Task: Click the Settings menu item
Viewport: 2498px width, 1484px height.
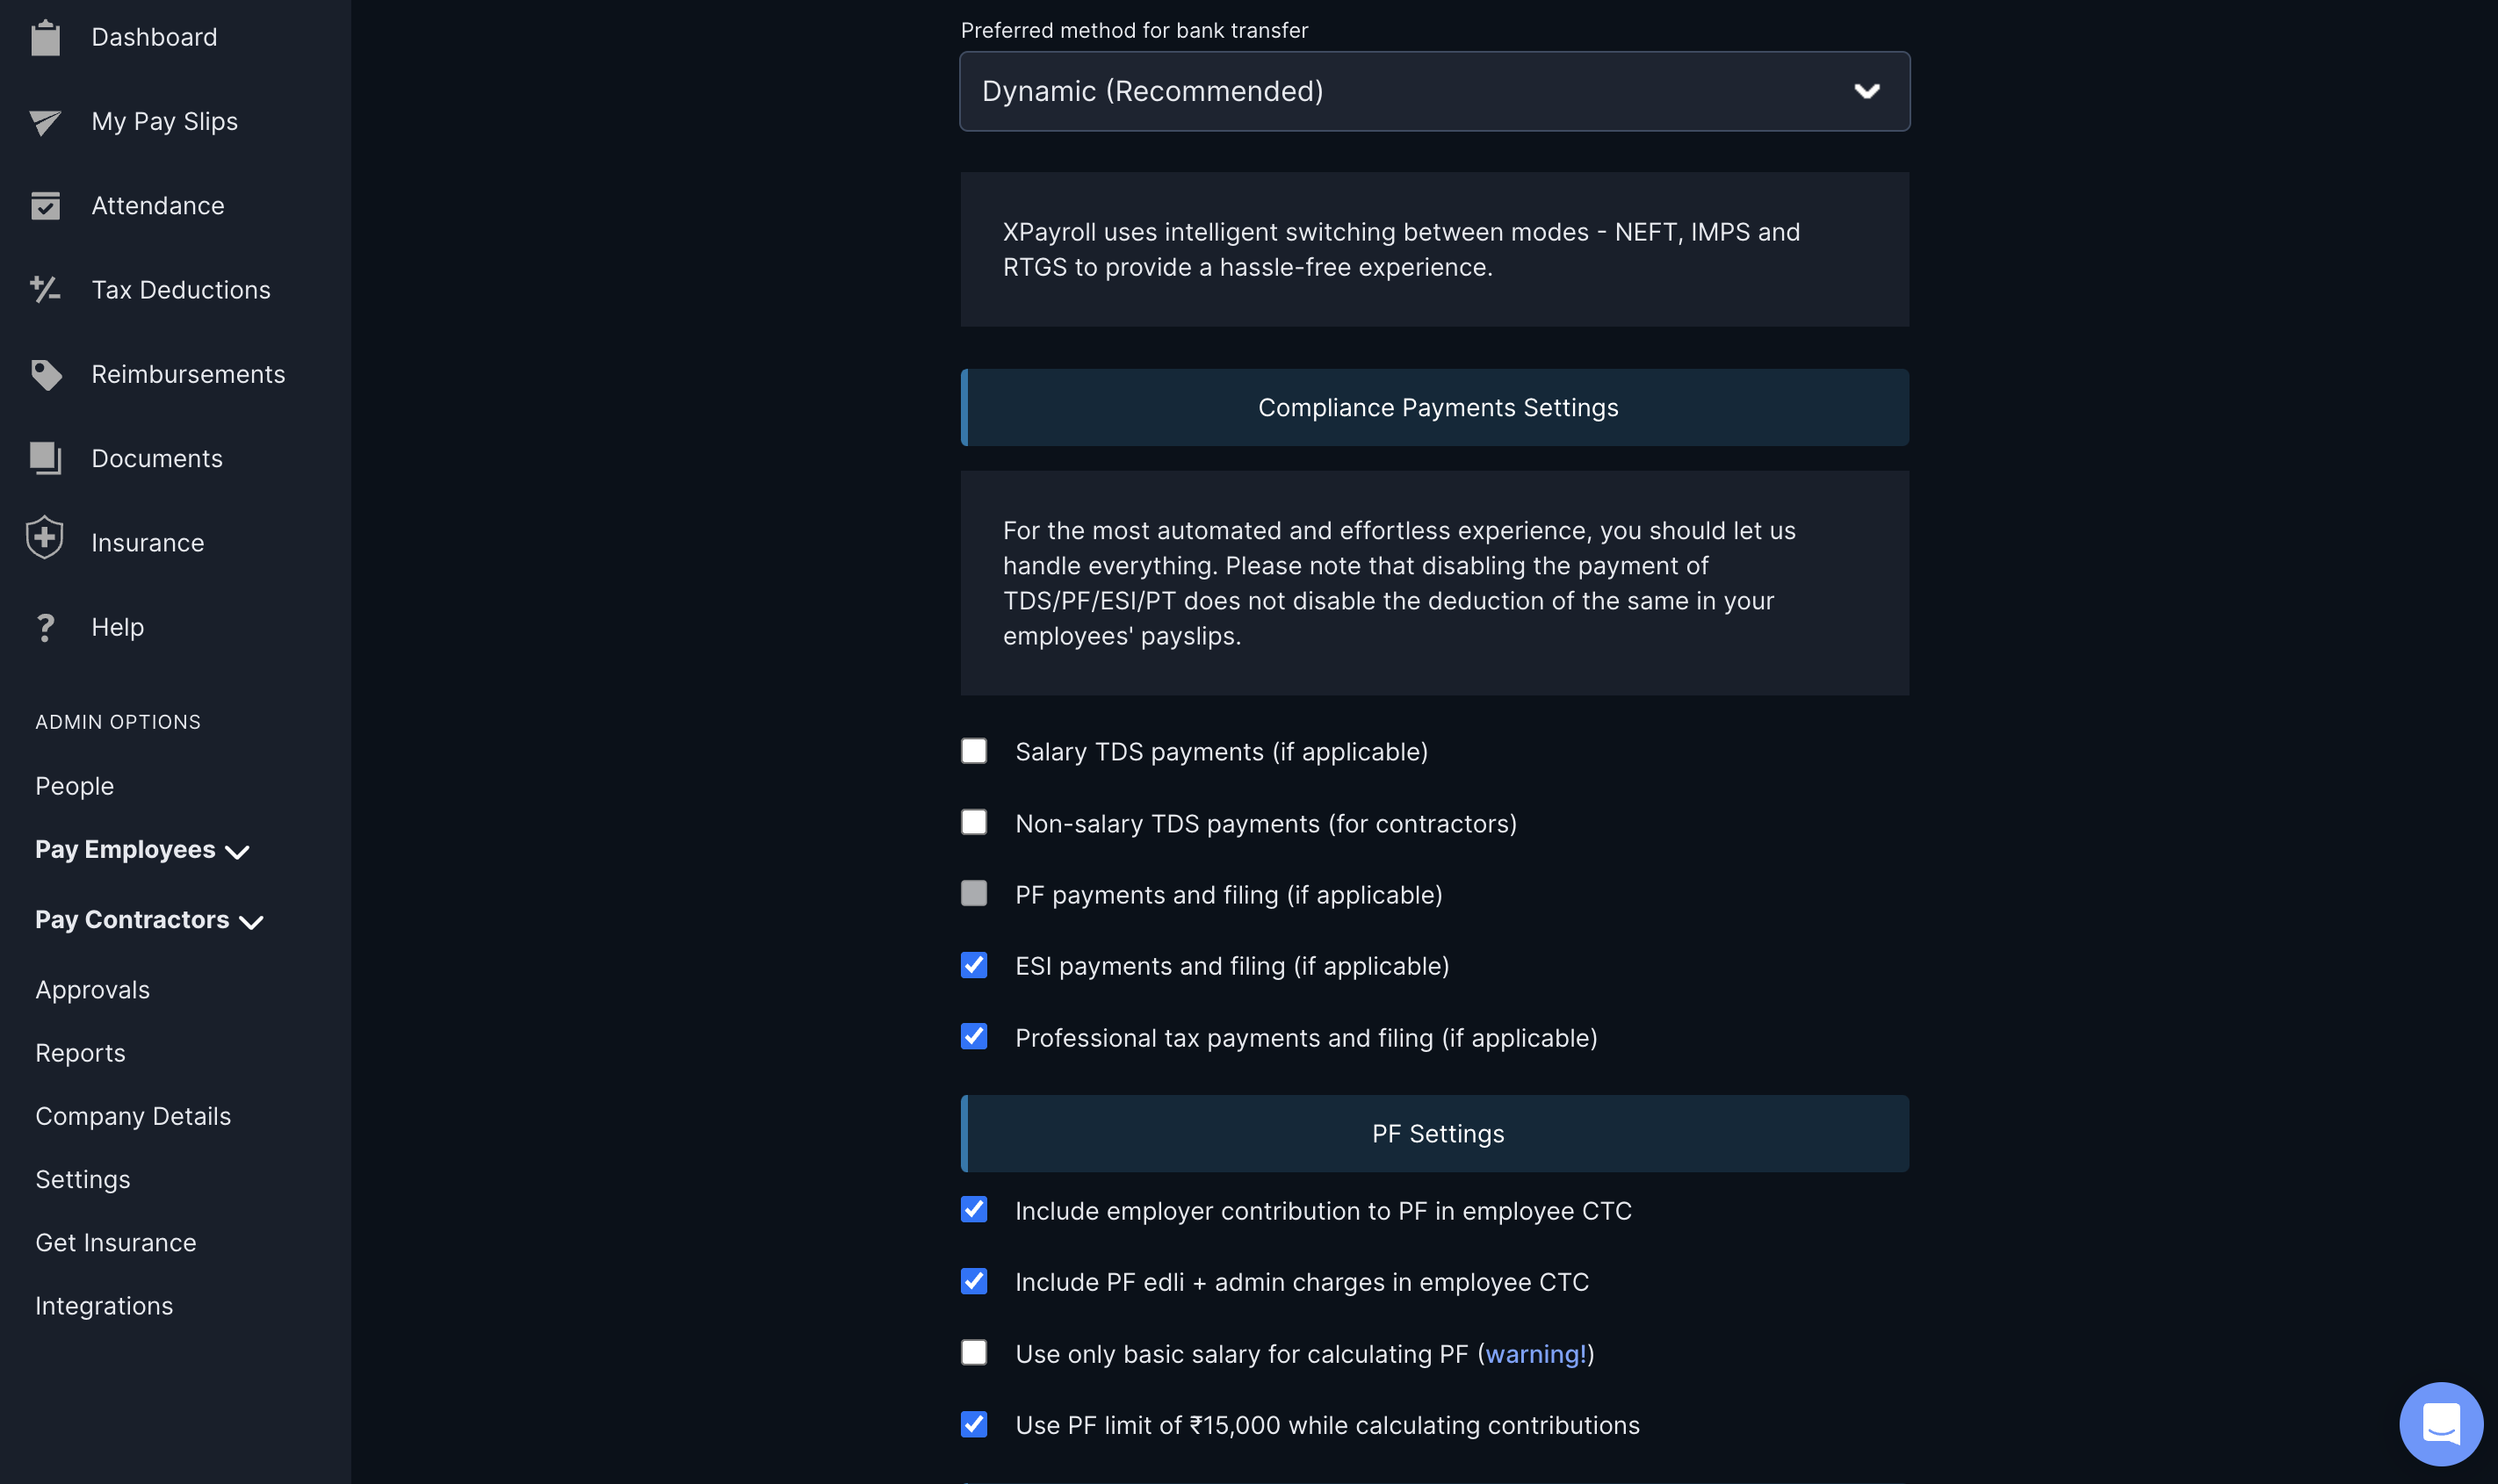Action: [83, 1178]
